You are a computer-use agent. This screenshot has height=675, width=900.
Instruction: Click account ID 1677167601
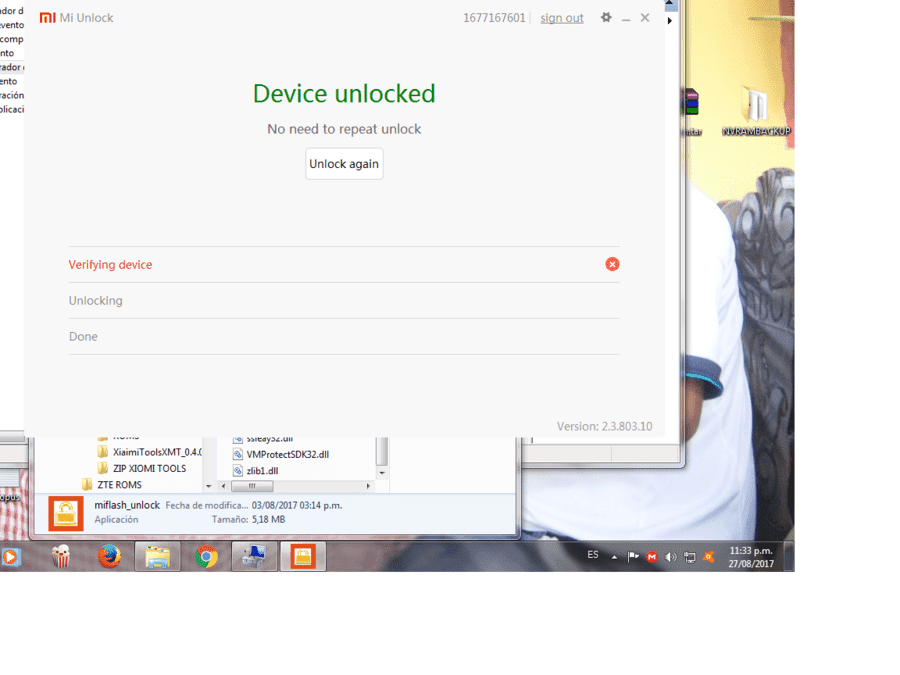tap(494, 18)
